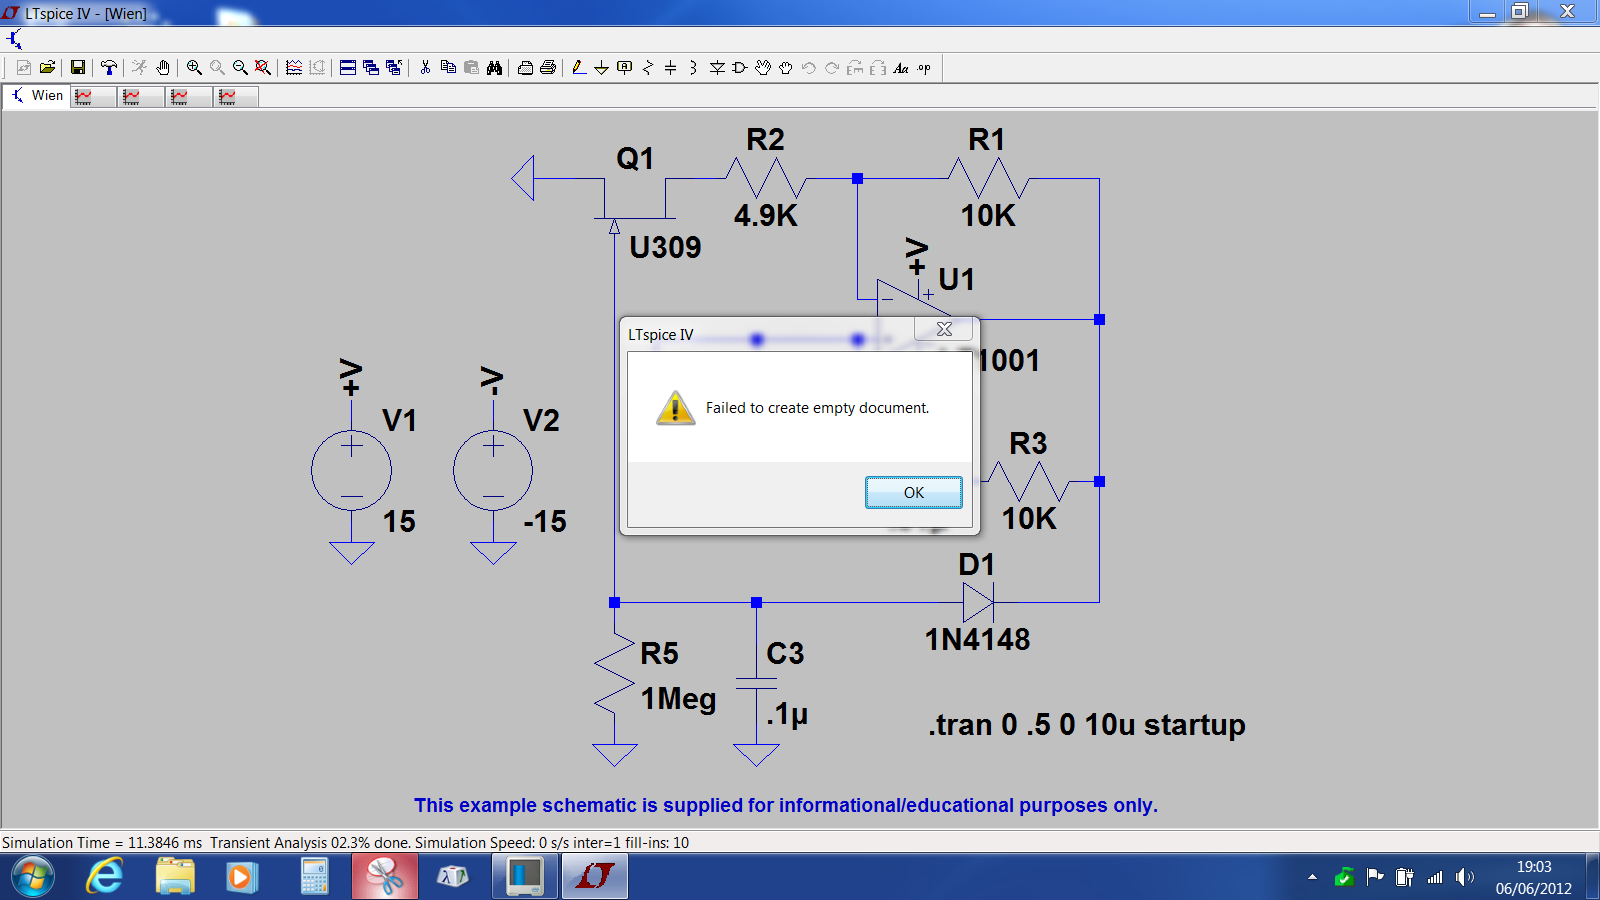The image size is (1600, 900).
Task: Click the R5 1Meg value text
Action: point(678,698)
